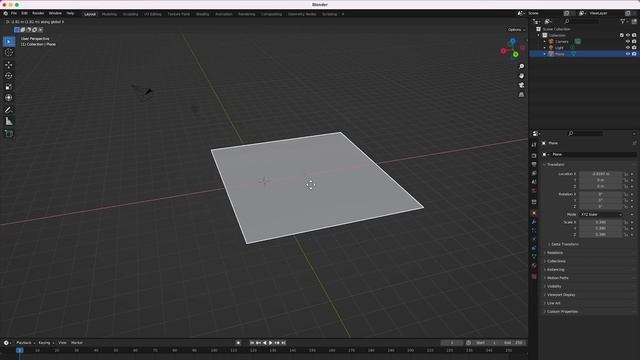Switch to the Modeling workspace tab
The height and width of the screenshot is (360, 640).
click(x=109, y=14)
